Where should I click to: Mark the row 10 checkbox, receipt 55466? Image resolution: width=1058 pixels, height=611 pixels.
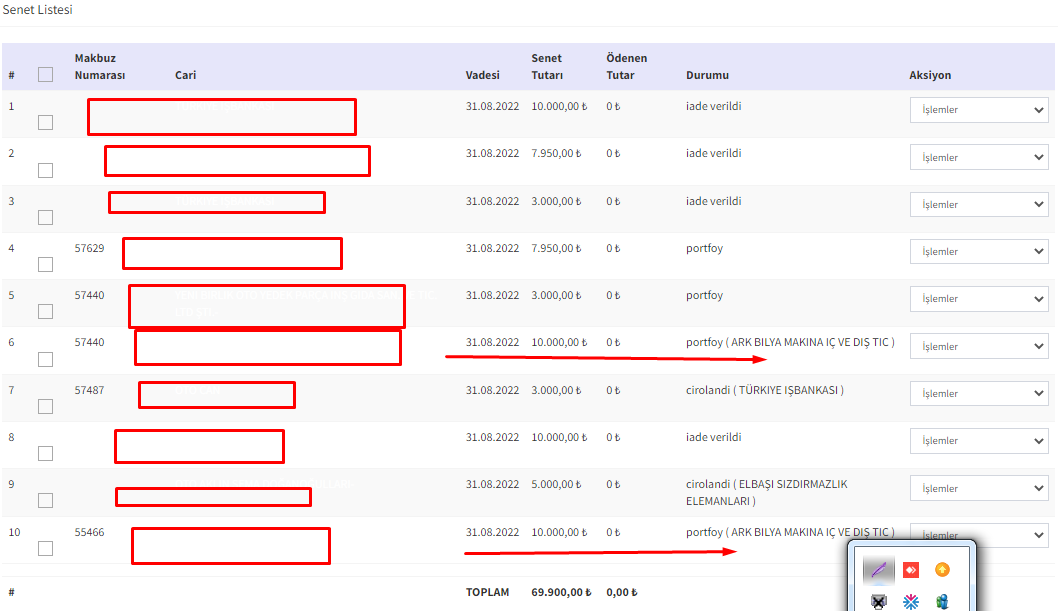click(x=45, y=548)
